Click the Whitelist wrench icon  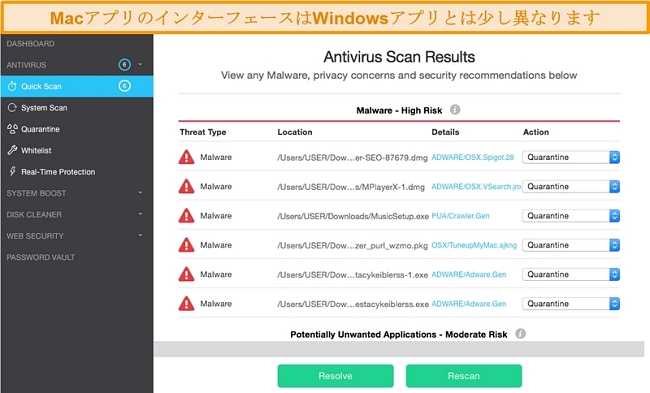[x=12, y=150]
